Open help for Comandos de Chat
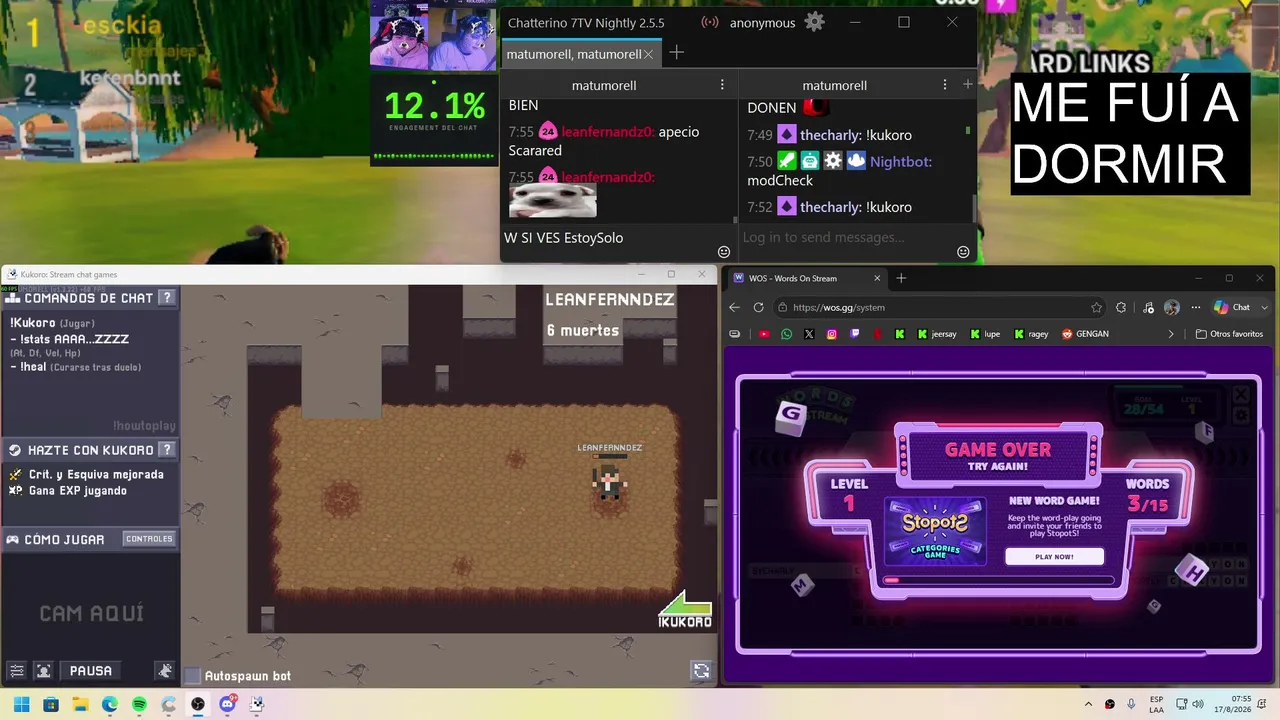The height and width of the screenshot is (720, 1280). [167, 297]
